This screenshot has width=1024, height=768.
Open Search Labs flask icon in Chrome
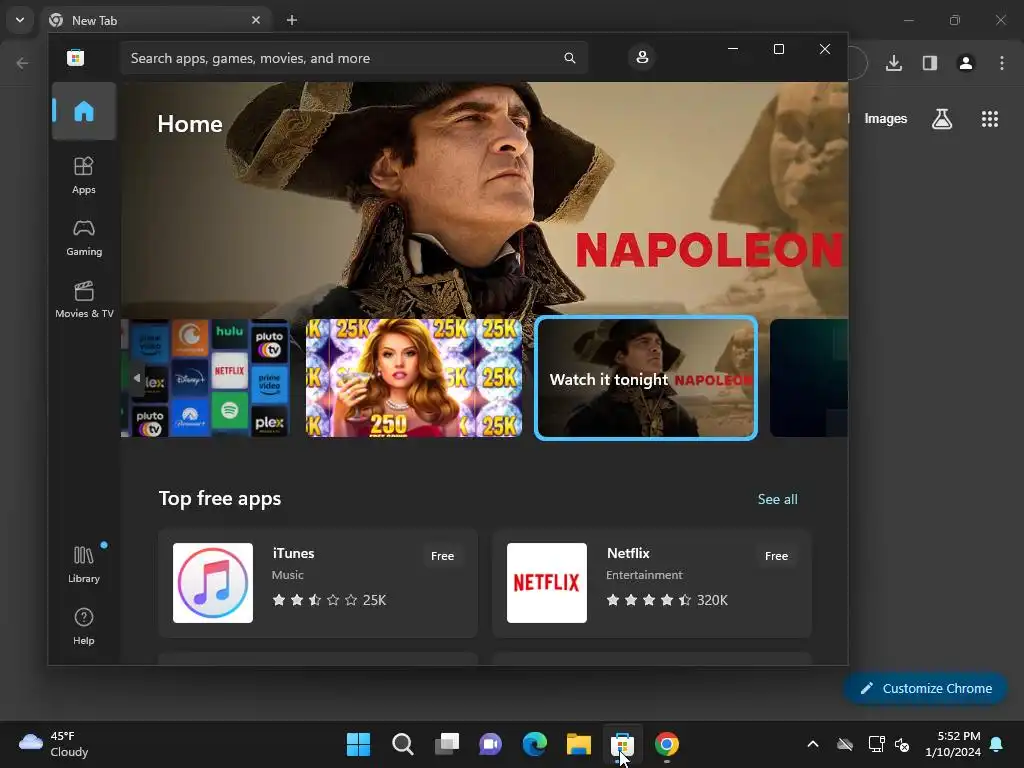tap(942, 119)
